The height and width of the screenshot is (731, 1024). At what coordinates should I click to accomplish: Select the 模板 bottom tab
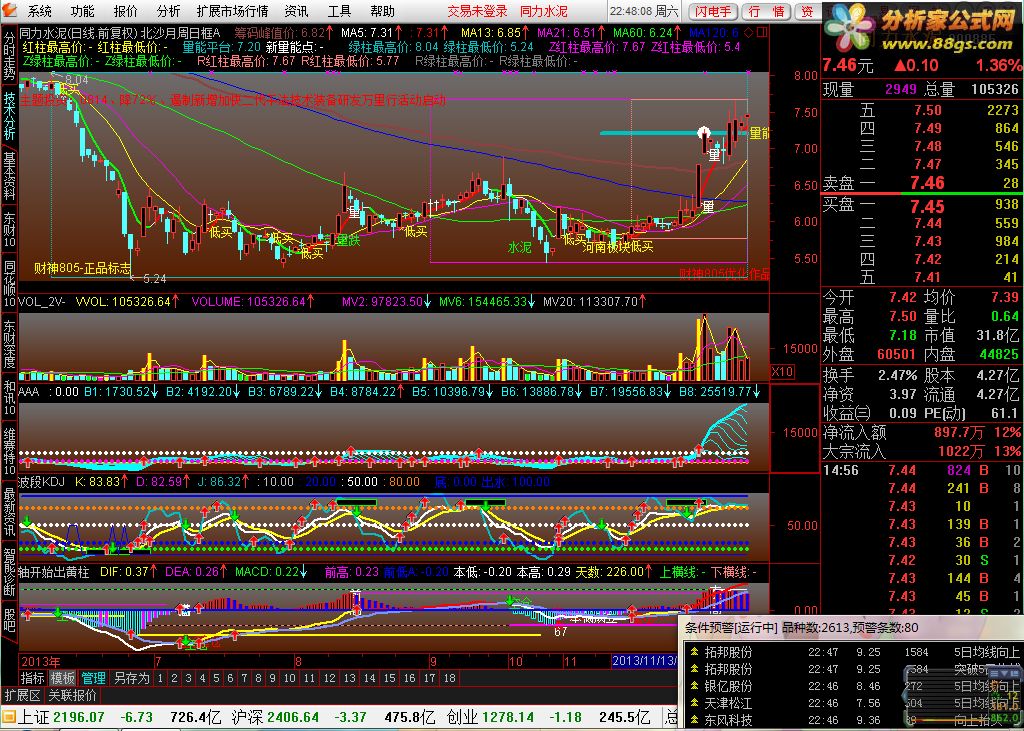point(63,678)
